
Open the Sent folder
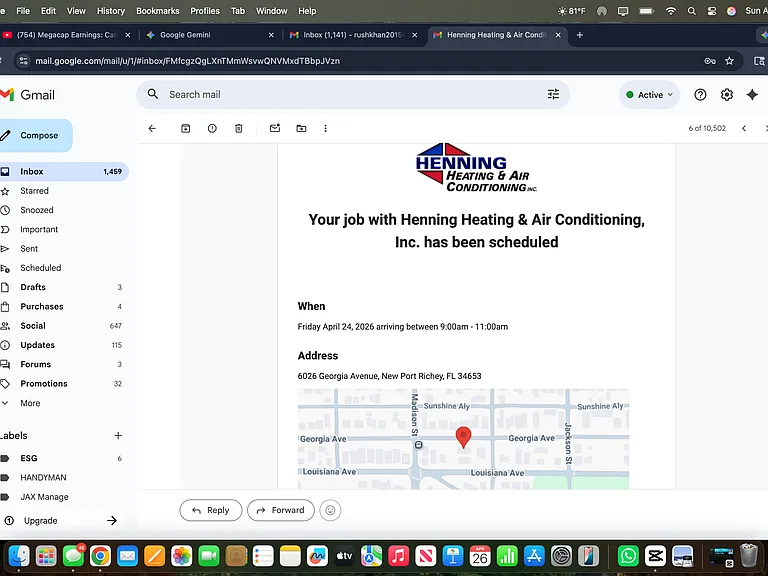point(64,249)
